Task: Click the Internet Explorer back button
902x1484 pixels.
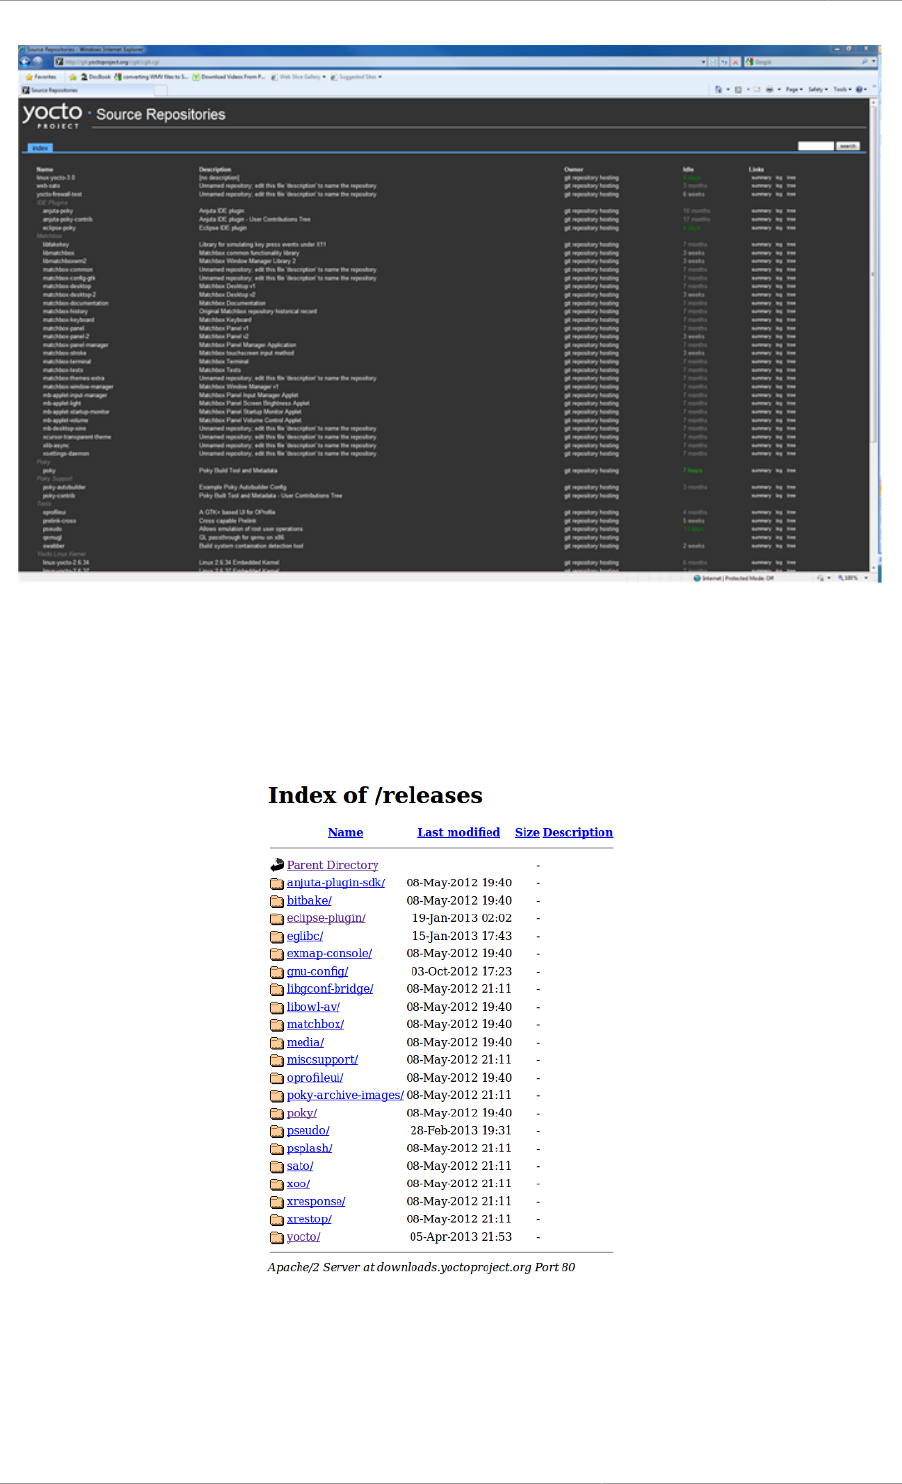Action: (x=26, y=61)
